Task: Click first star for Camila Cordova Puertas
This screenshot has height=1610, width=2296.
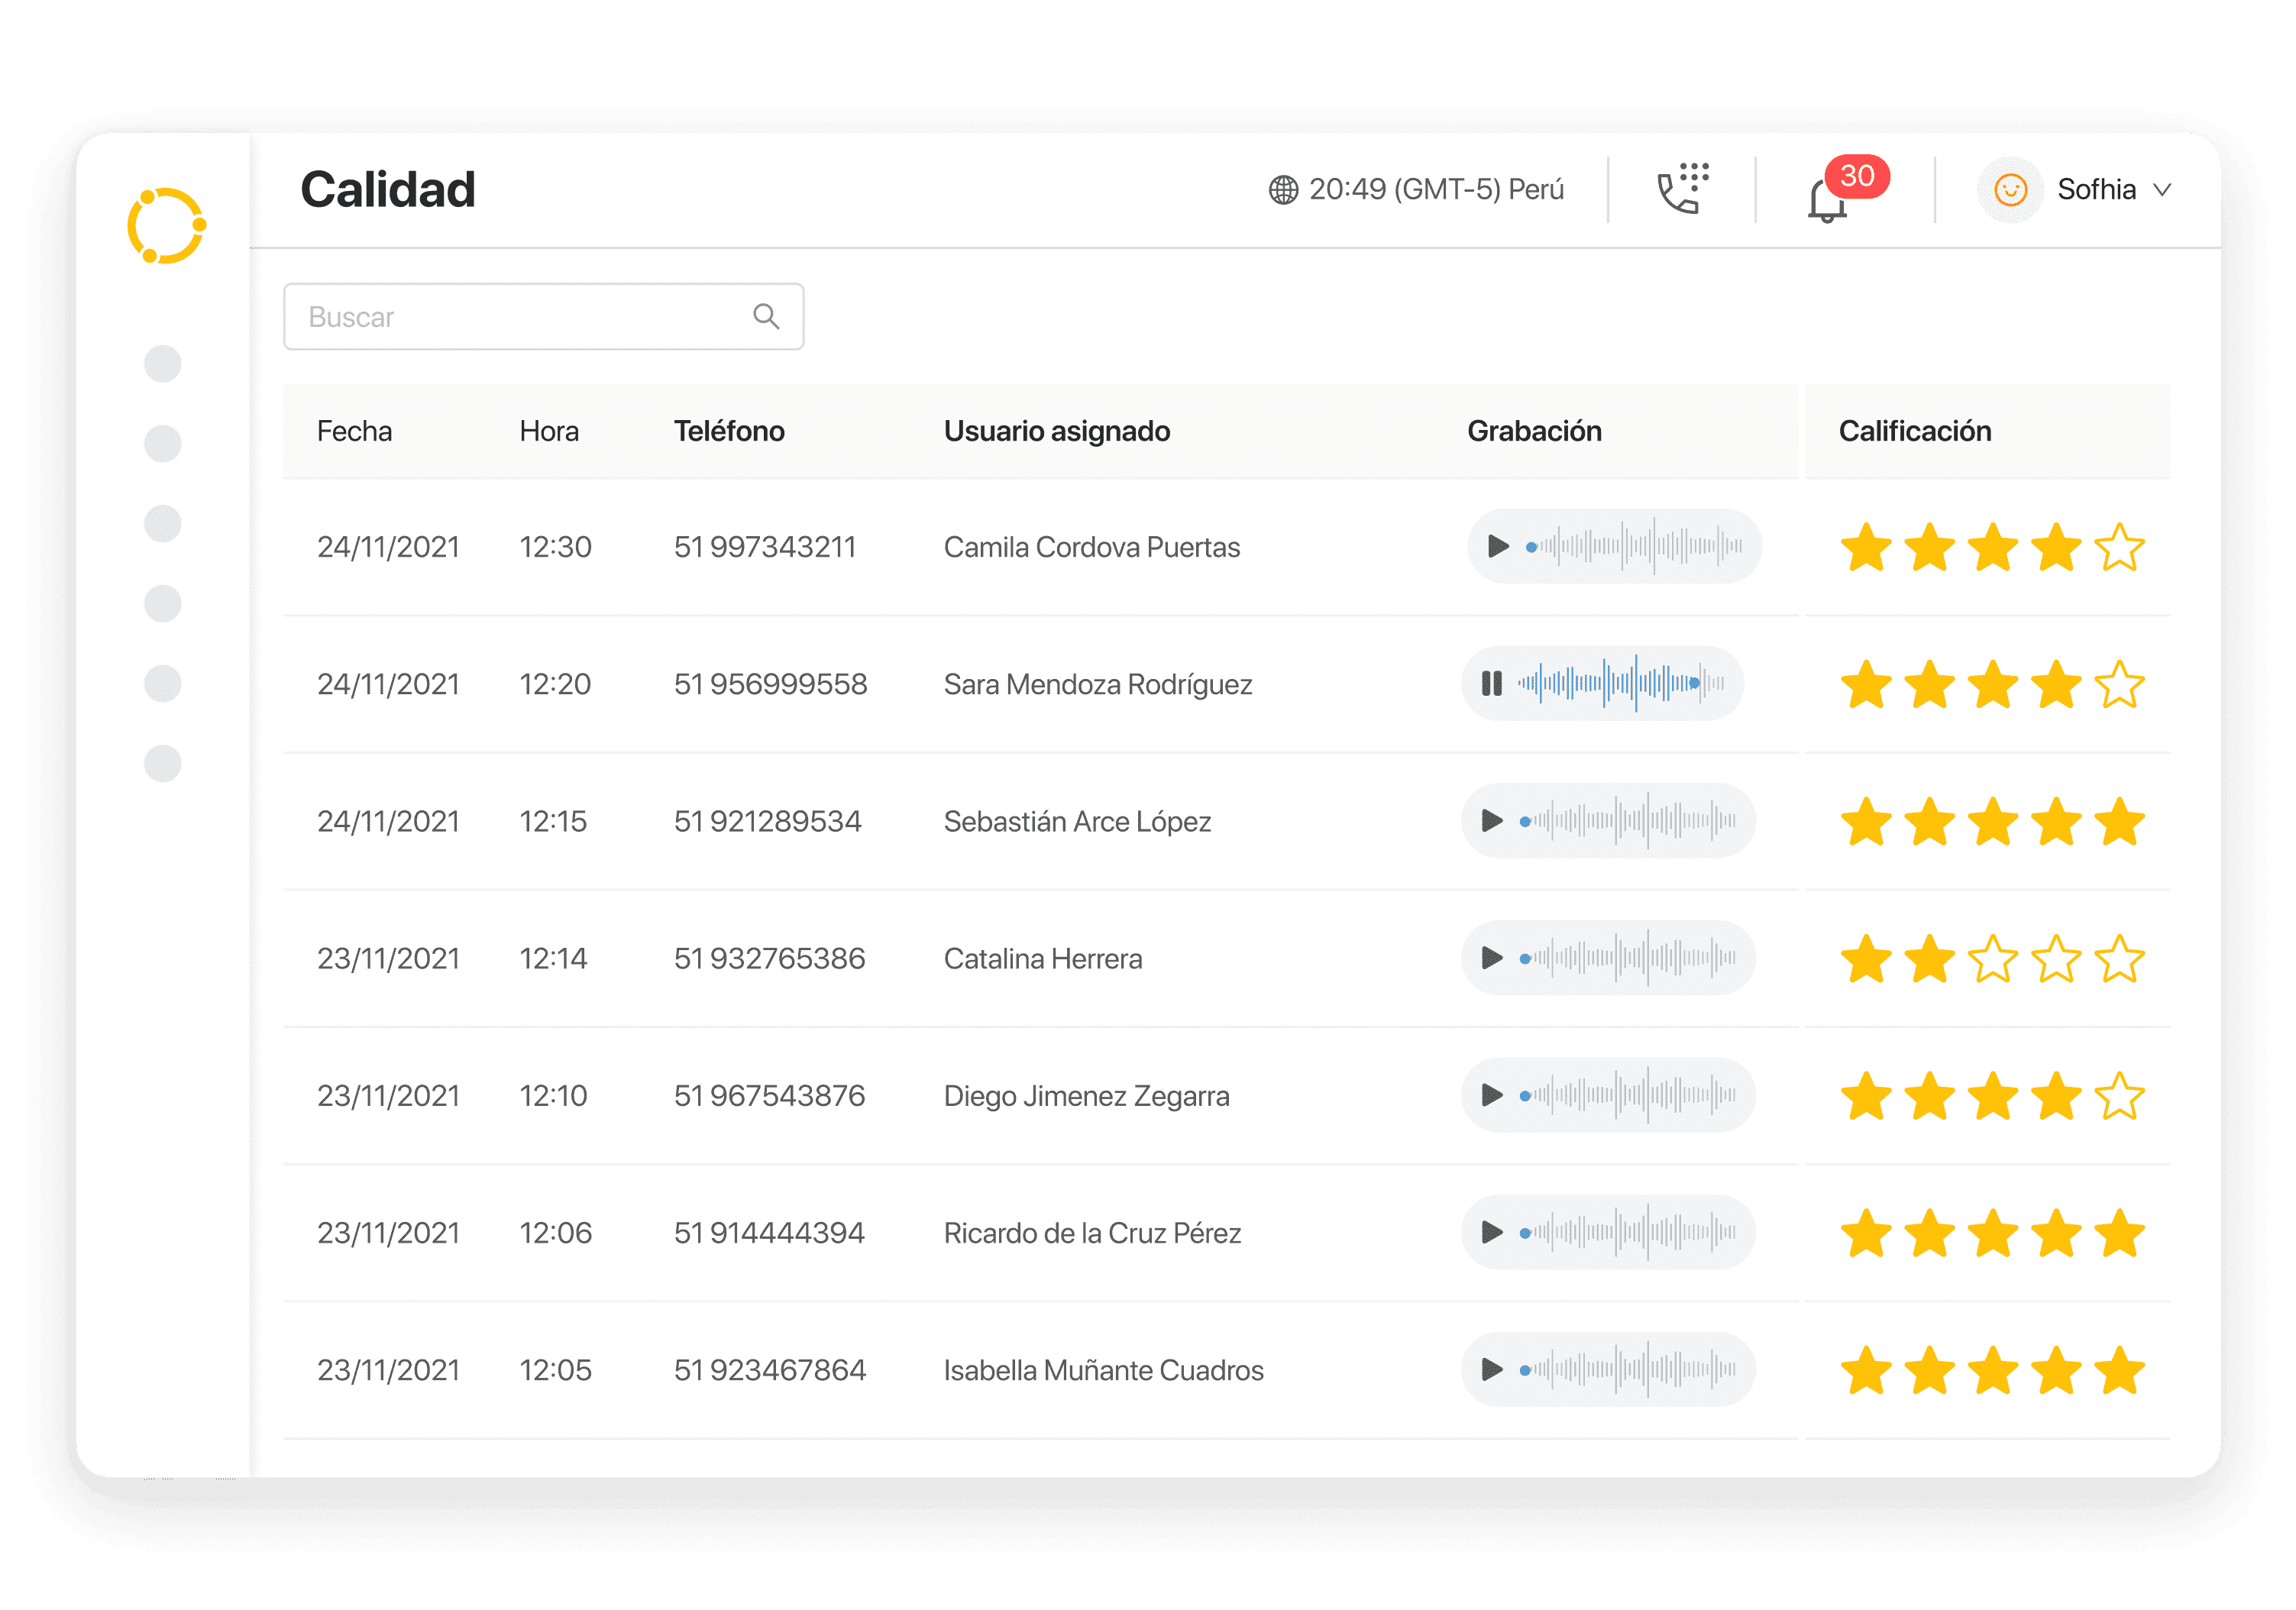Action: (1866, 547)
